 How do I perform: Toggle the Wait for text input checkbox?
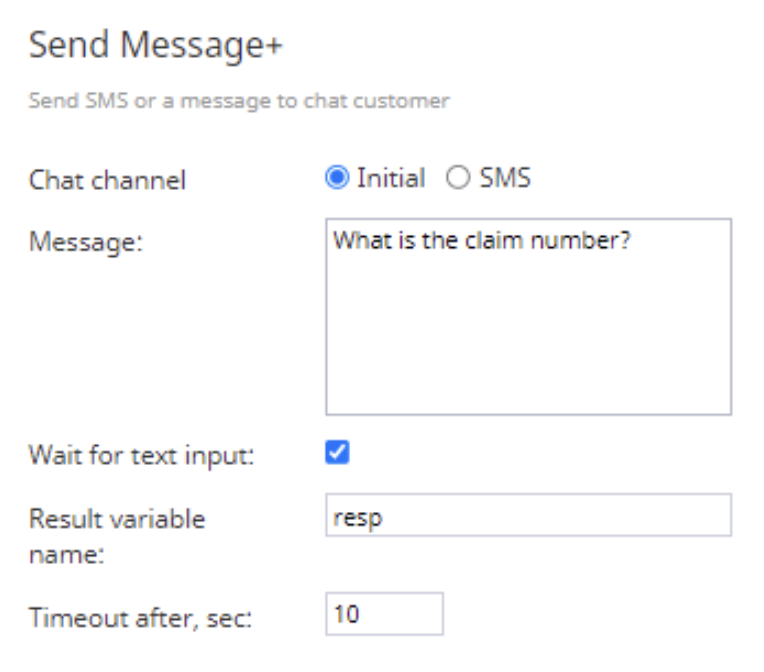click(x=337, y=452)
